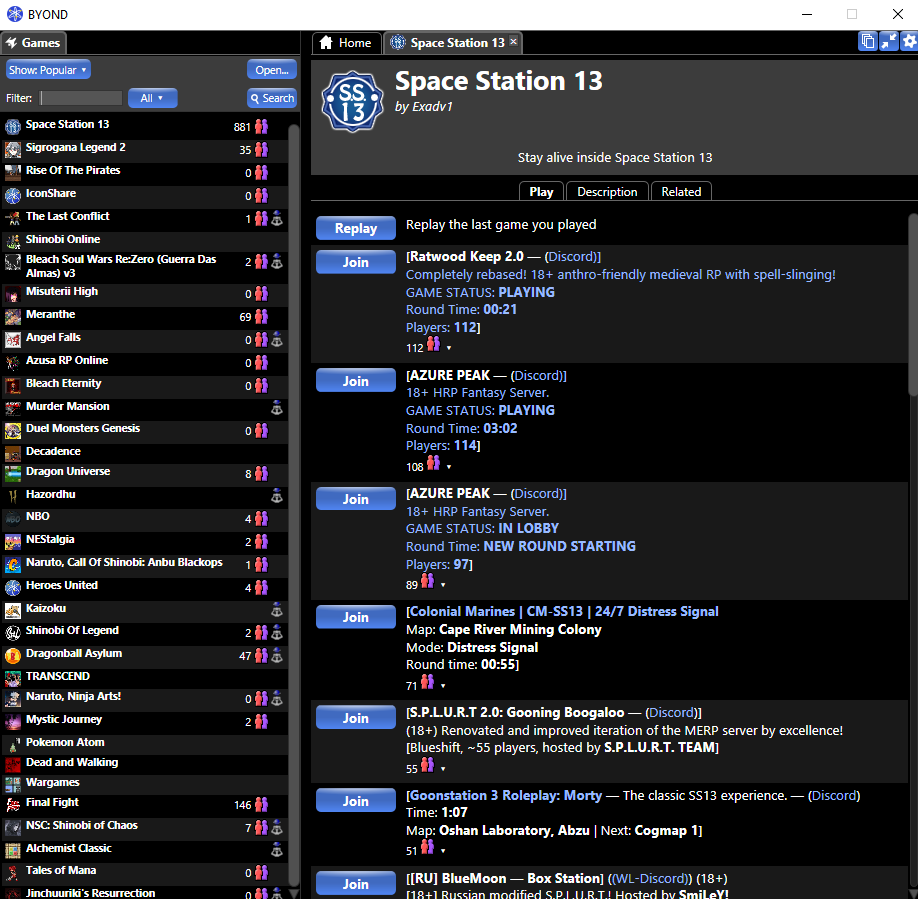
Task: Switch to the Home tab
Action: (347, 43)
